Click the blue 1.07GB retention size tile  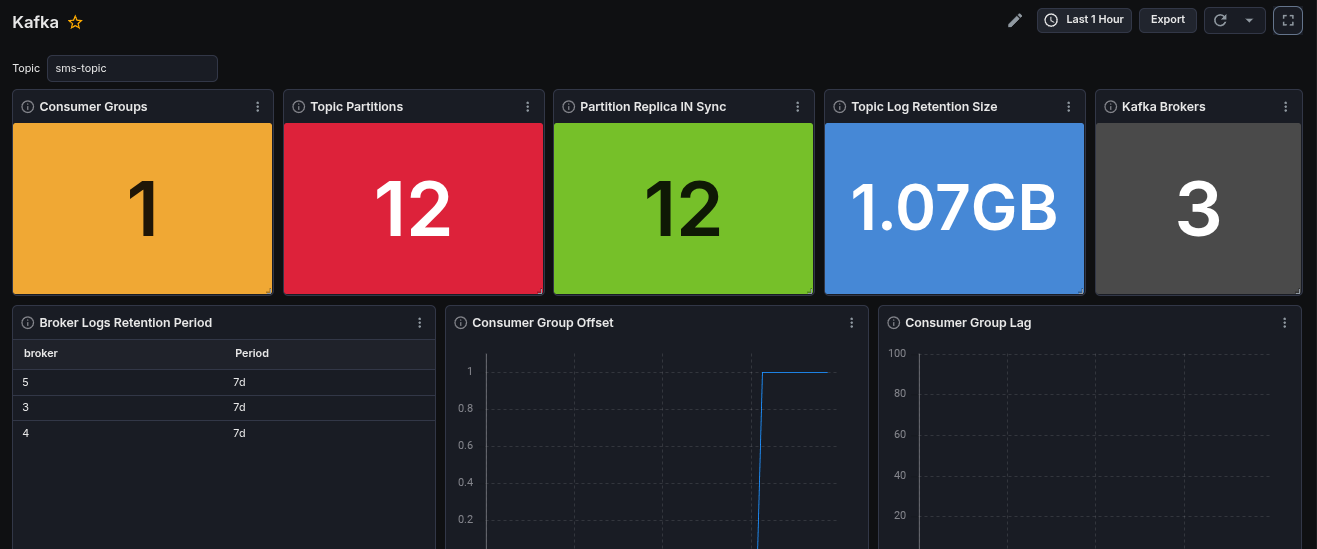pos(954,208)
